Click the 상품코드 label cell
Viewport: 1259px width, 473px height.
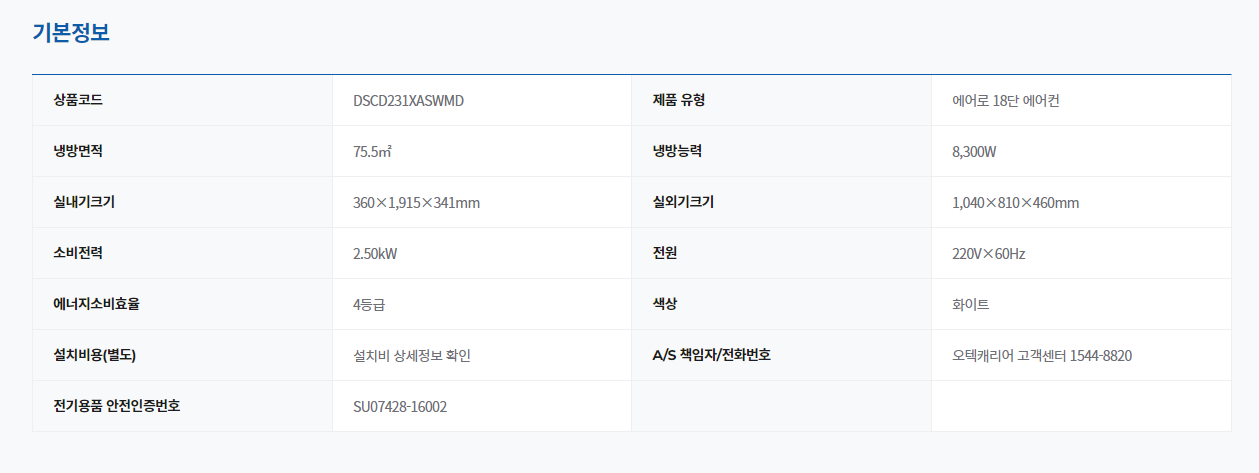point(78,100)
